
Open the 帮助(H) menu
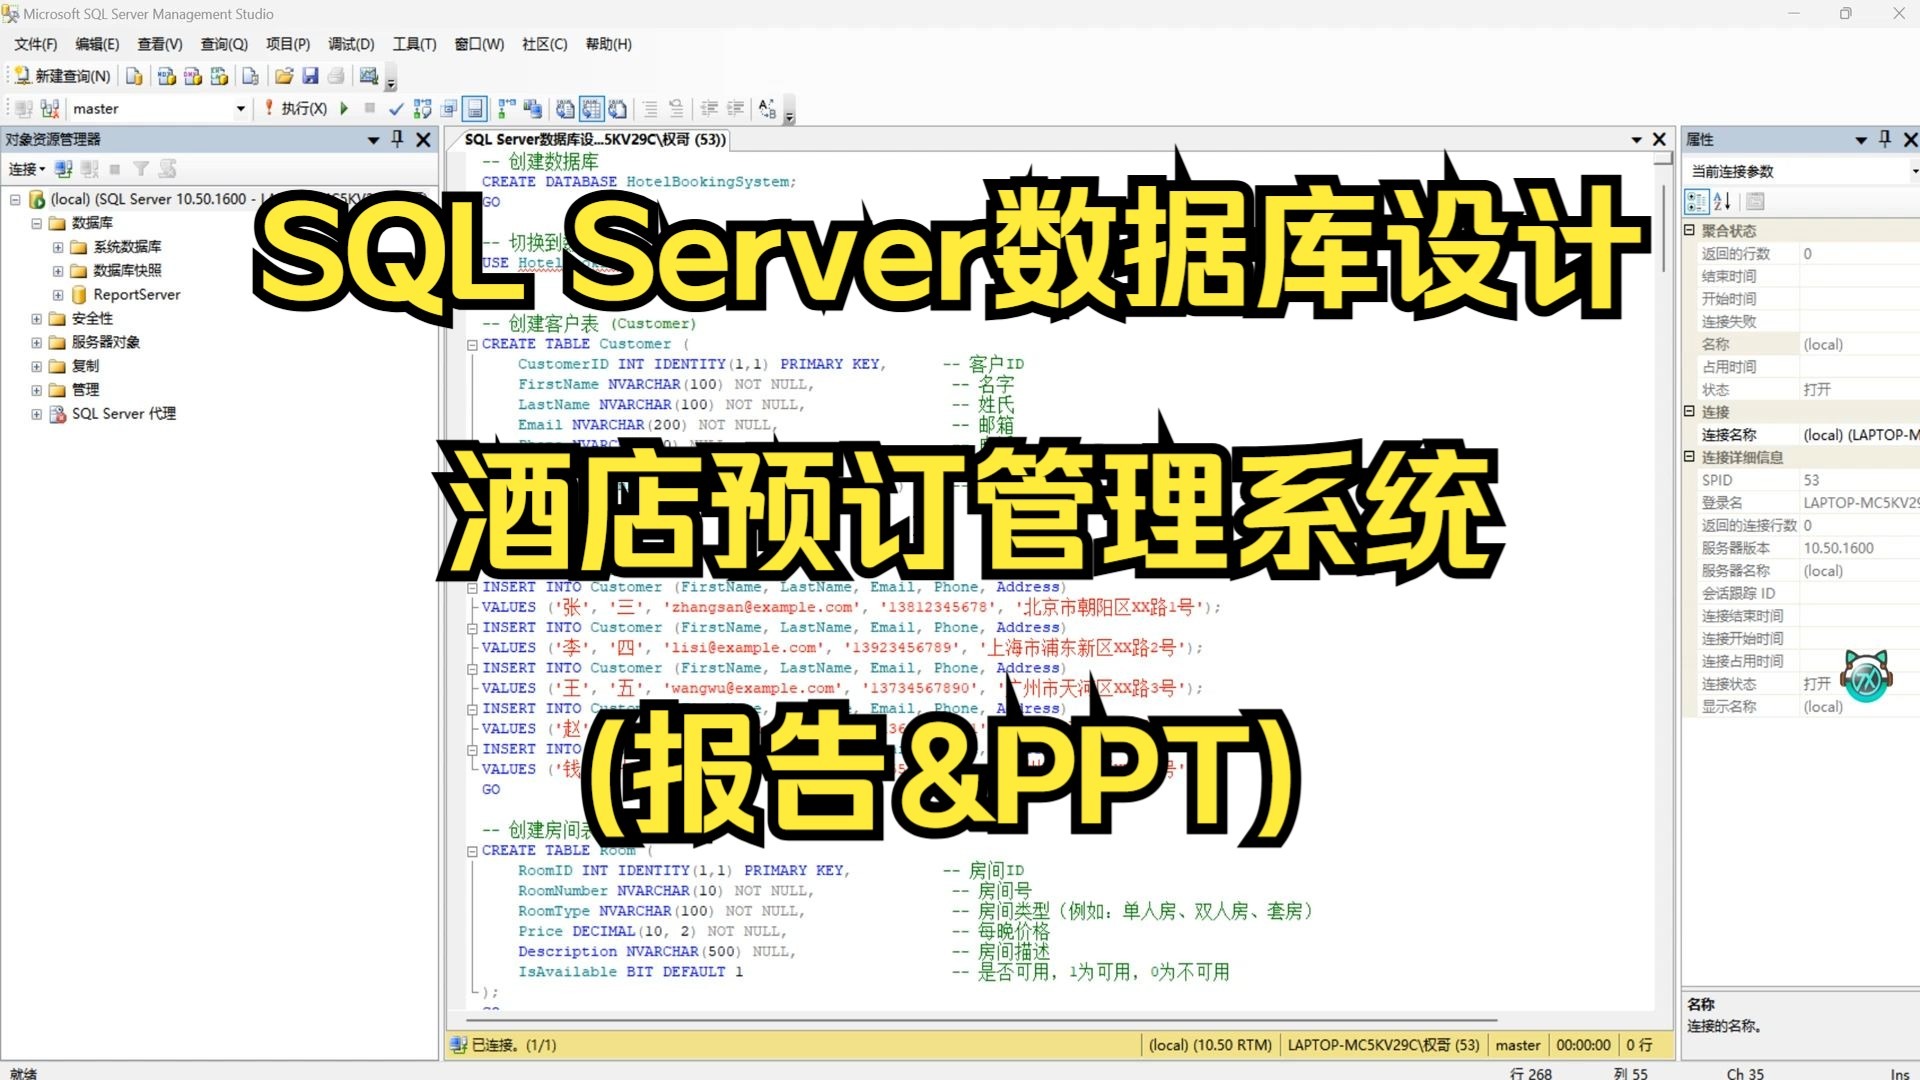click(x=608, y=44)
